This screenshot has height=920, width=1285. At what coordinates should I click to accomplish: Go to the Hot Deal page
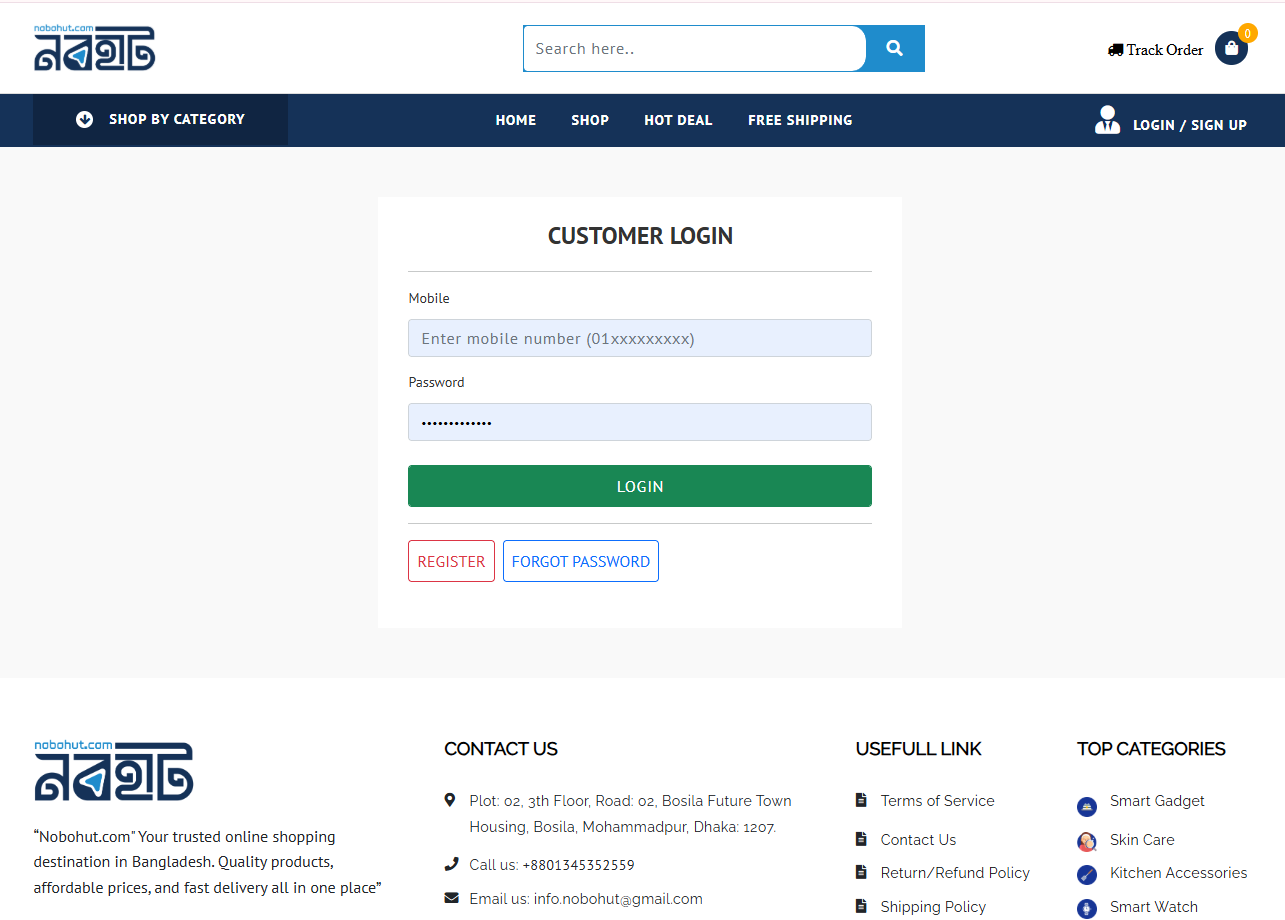click(x=678, y=120)
